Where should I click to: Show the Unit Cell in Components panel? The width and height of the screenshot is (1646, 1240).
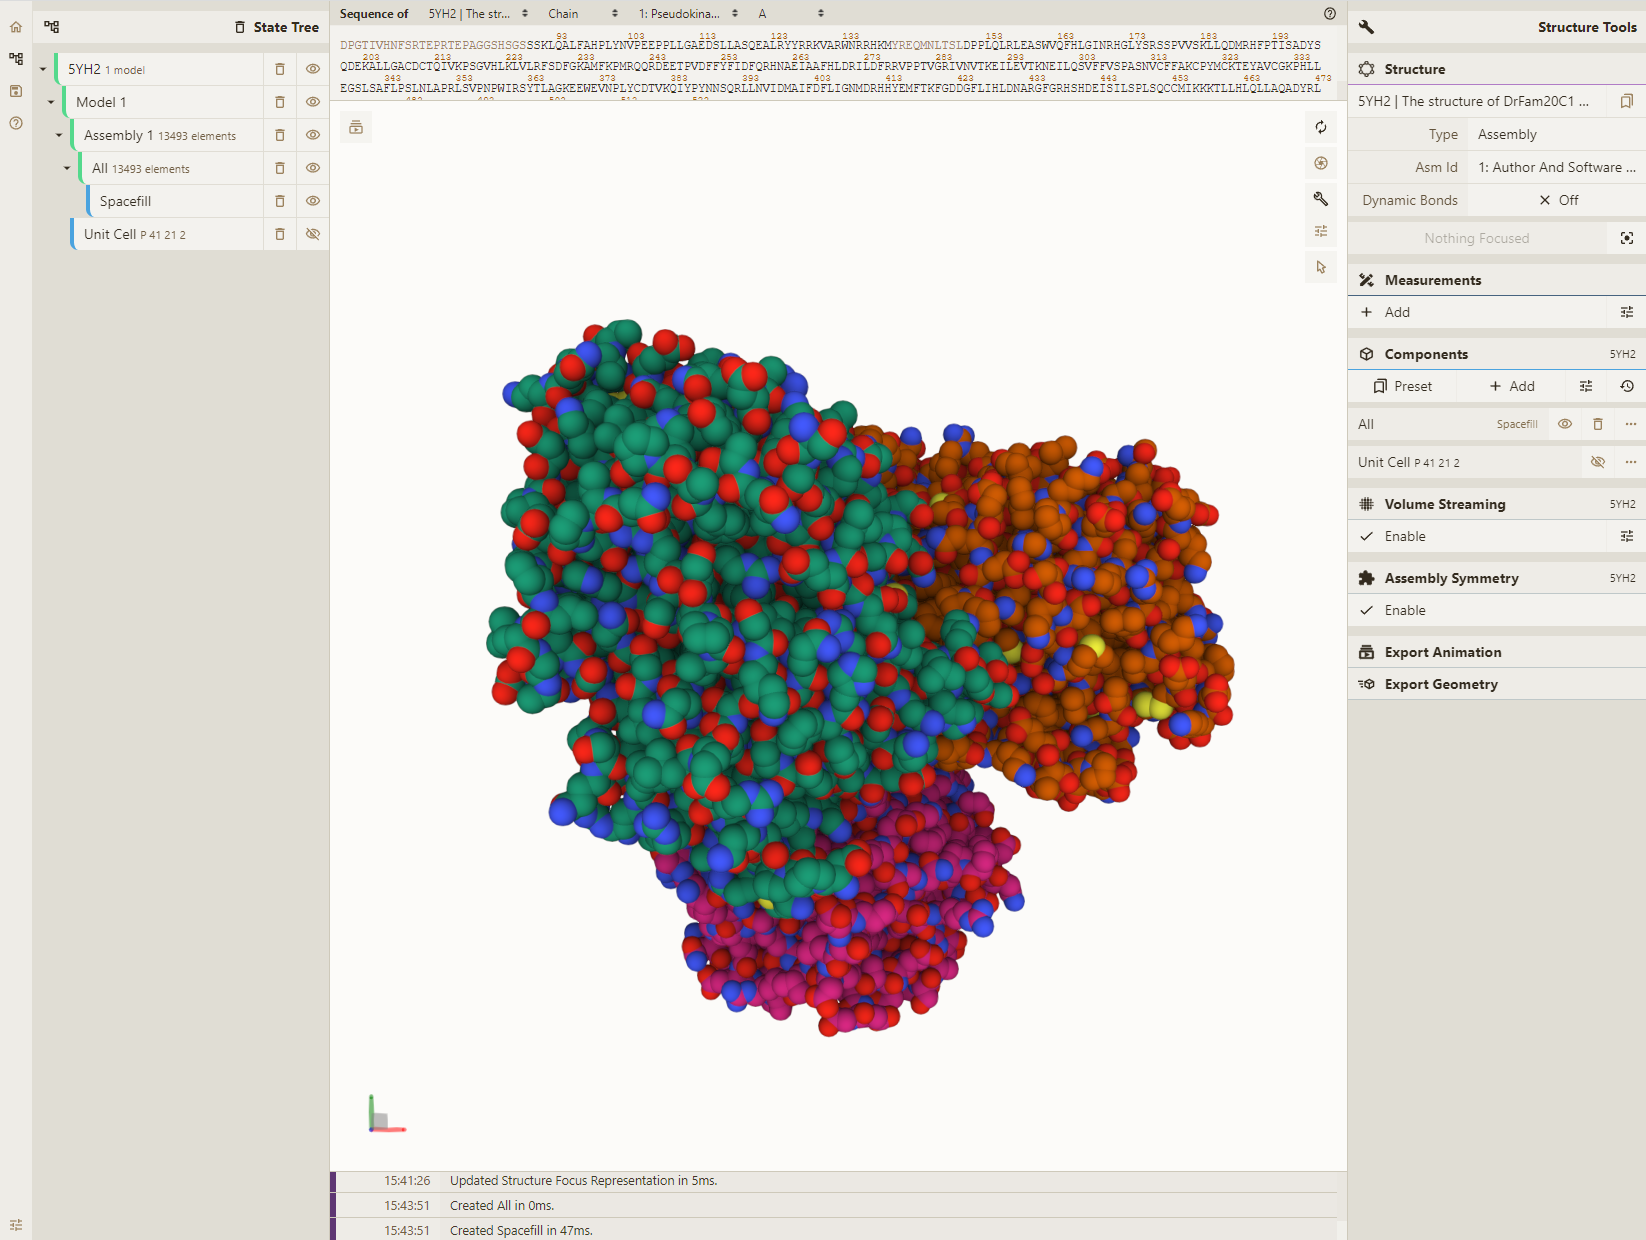(1598, 462)
